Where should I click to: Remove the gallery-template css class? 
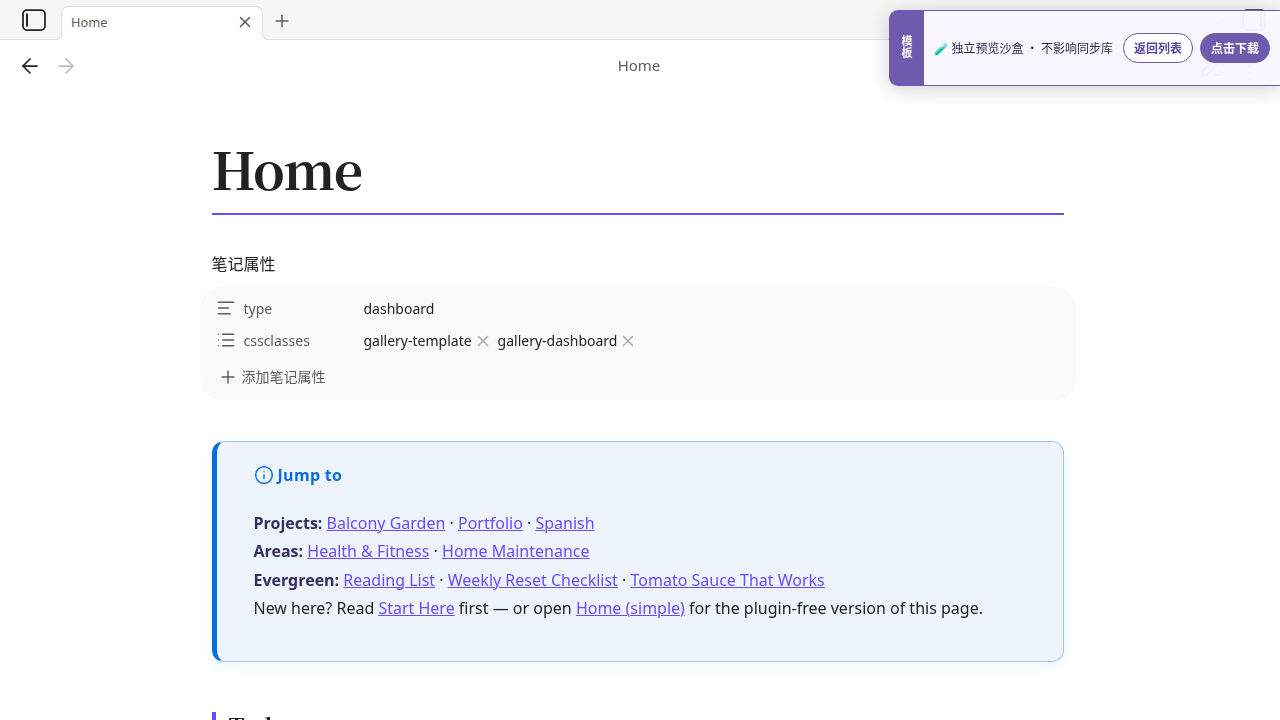(483, 341)
